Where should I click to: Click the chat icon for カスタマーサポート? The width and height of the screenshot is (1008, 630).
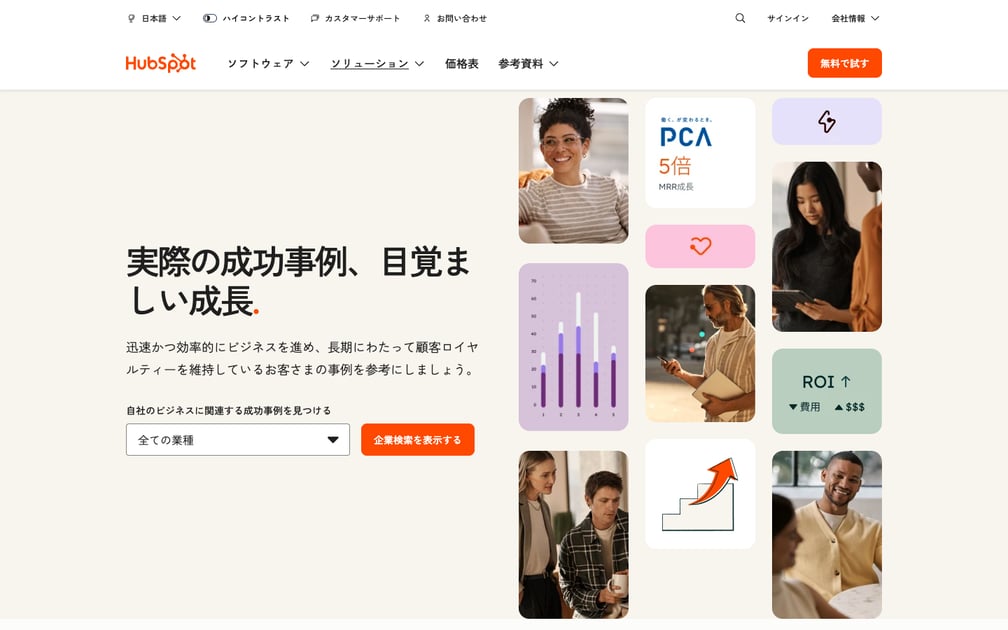pyautogui.click(x=314, y=19)
